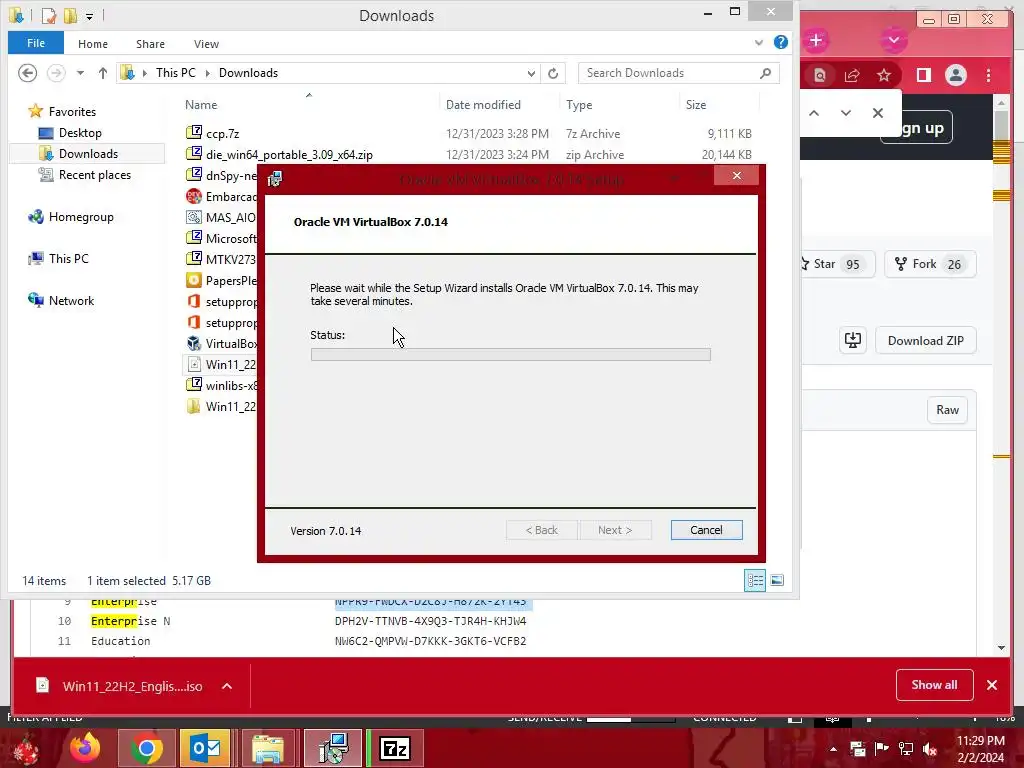Open the Raw file view
1024x768 pixels.
point(947,409)
